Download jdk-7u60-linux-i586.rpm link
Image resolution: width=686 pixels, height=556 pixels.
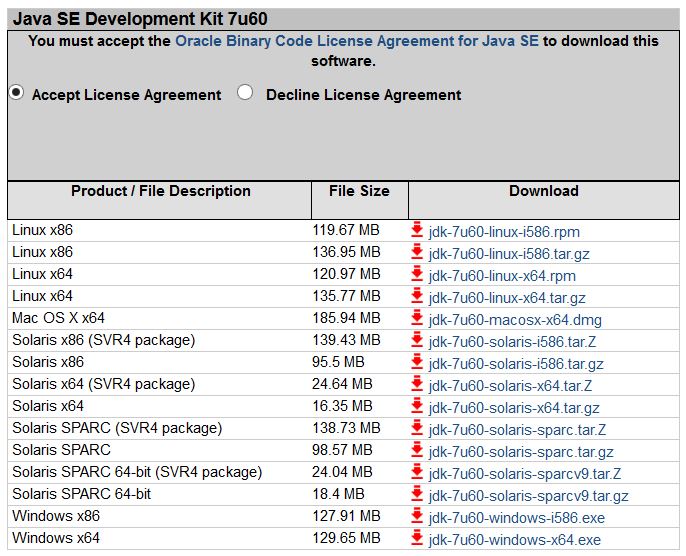(x=504, y=232)
